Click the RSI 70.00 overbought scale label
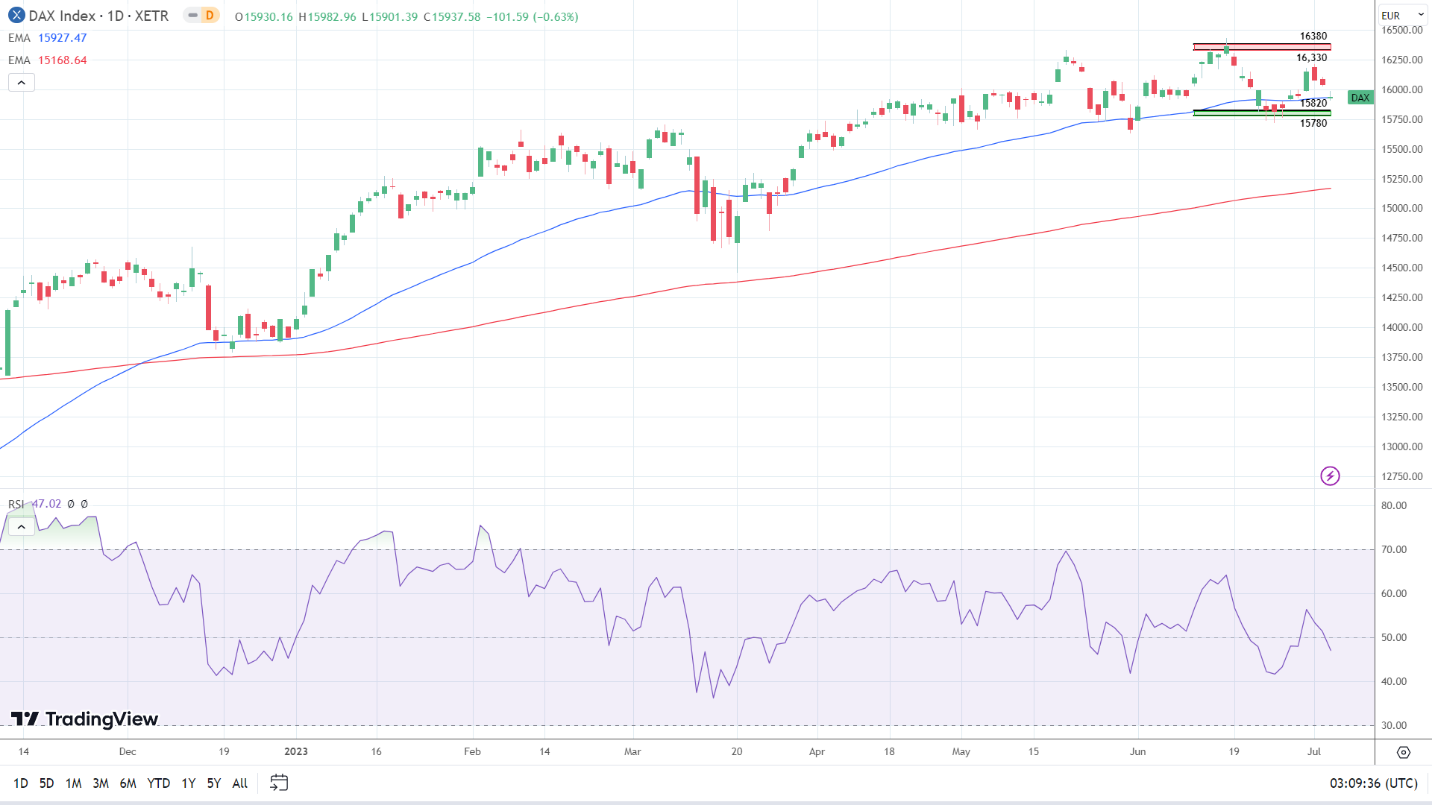This screenshot has height=805, width=1432. click(x=1394, y=550)
